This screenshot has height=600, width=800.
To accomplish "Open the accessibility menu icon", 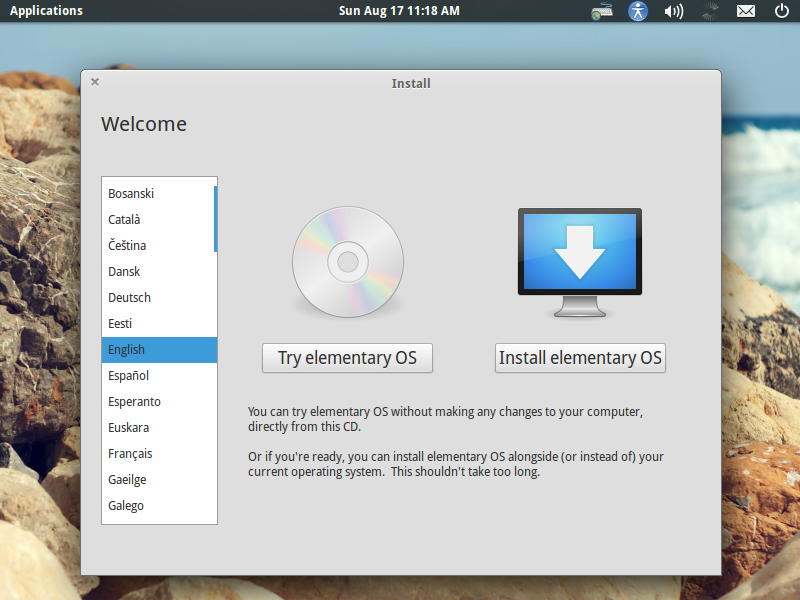I will (x=638, y=11).
